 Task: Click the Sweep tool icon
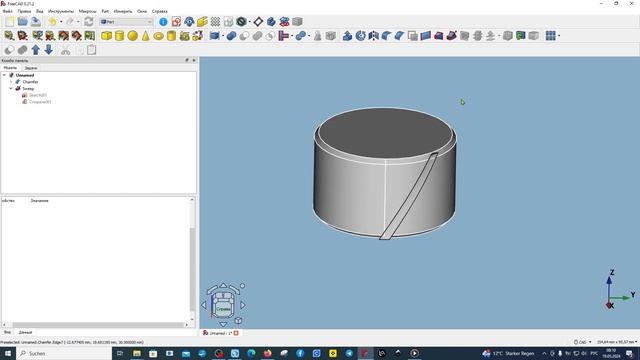pyautogui.click(x=452, y=36)
